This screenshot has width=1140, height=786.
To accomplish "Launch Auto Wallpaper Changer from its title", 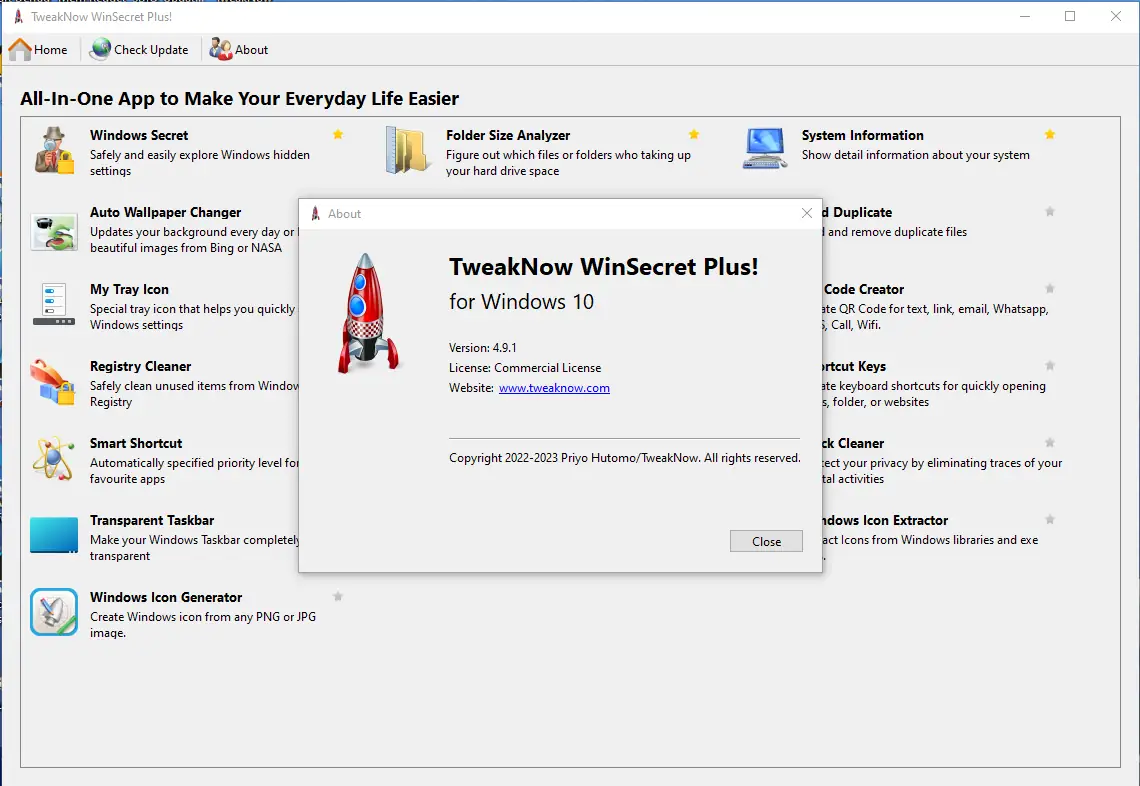I will pos(166,212).
